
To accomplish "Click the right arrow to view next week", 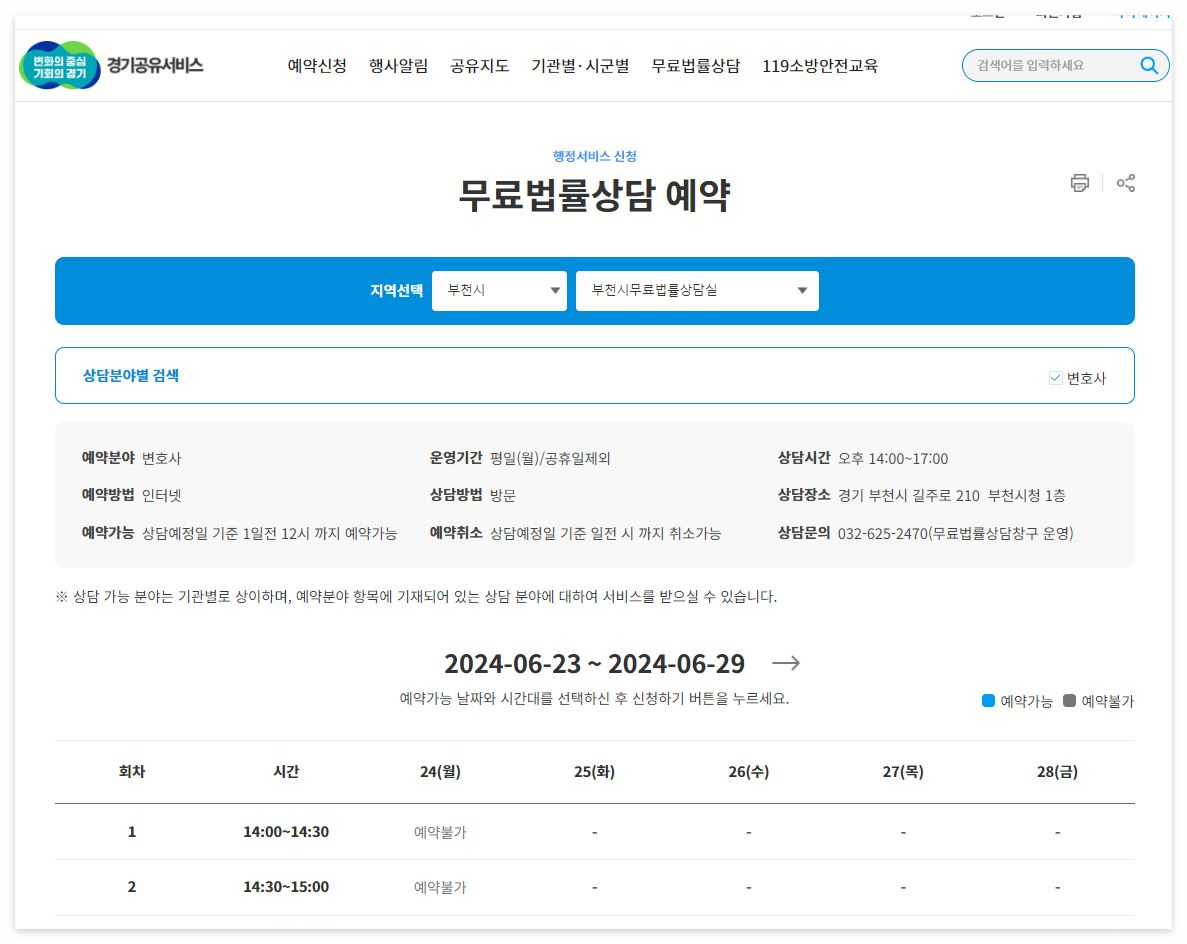I will click(786, 663).
